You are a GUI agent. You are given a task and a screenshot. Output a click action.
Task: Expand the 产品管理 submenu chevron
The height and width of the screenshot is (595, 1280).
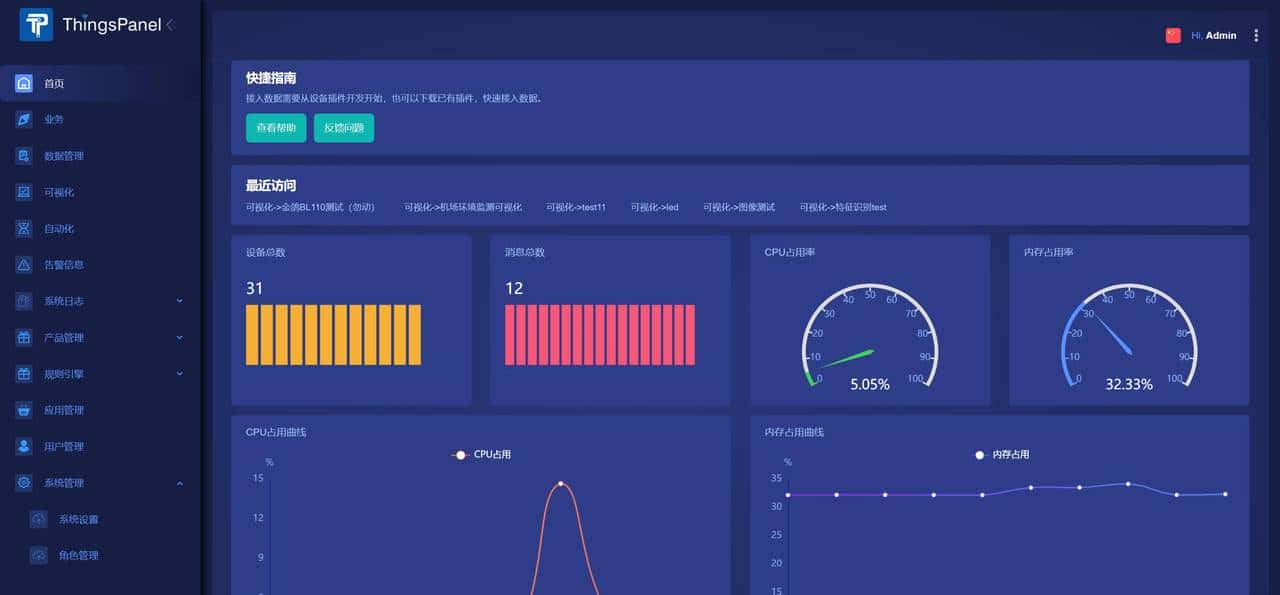coord(180,338)
